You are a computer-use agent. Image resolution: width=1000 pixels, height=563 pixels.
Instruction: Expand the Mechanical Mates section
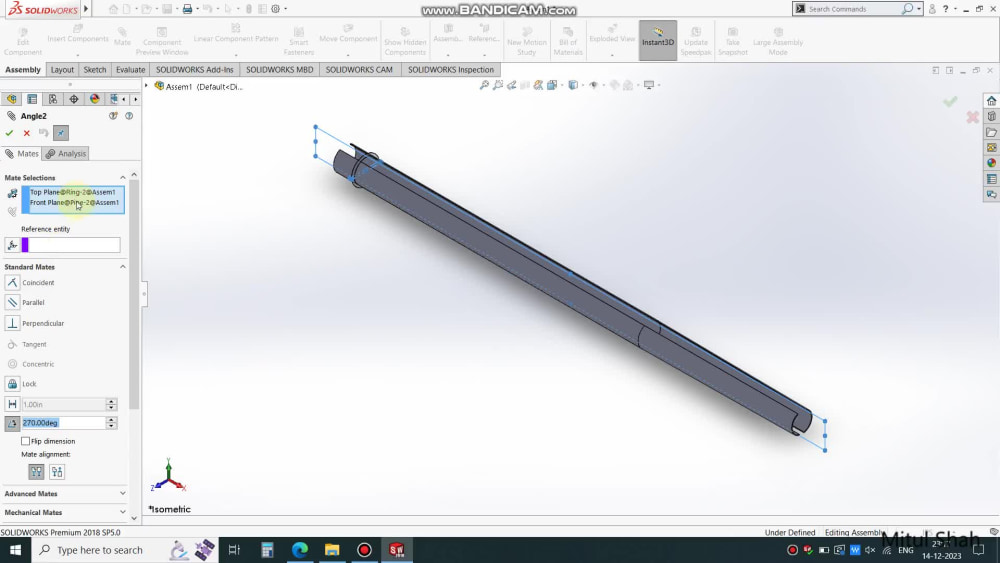point(122,512)
